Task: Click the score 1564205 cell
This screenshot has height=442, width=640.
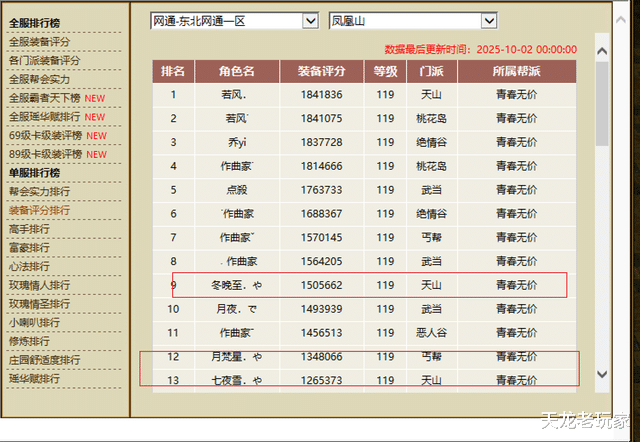Action: point(322,261)
